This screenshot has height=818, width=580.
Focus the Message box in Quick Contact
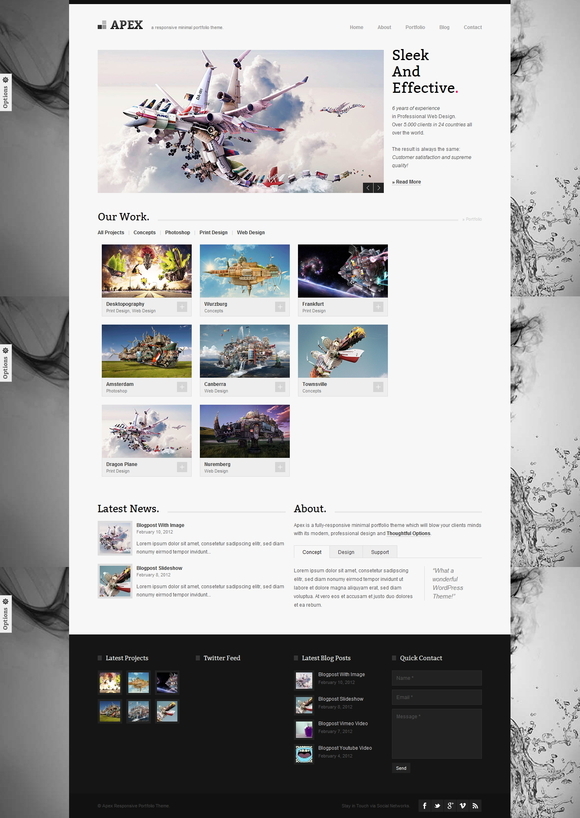click(437, 733)
